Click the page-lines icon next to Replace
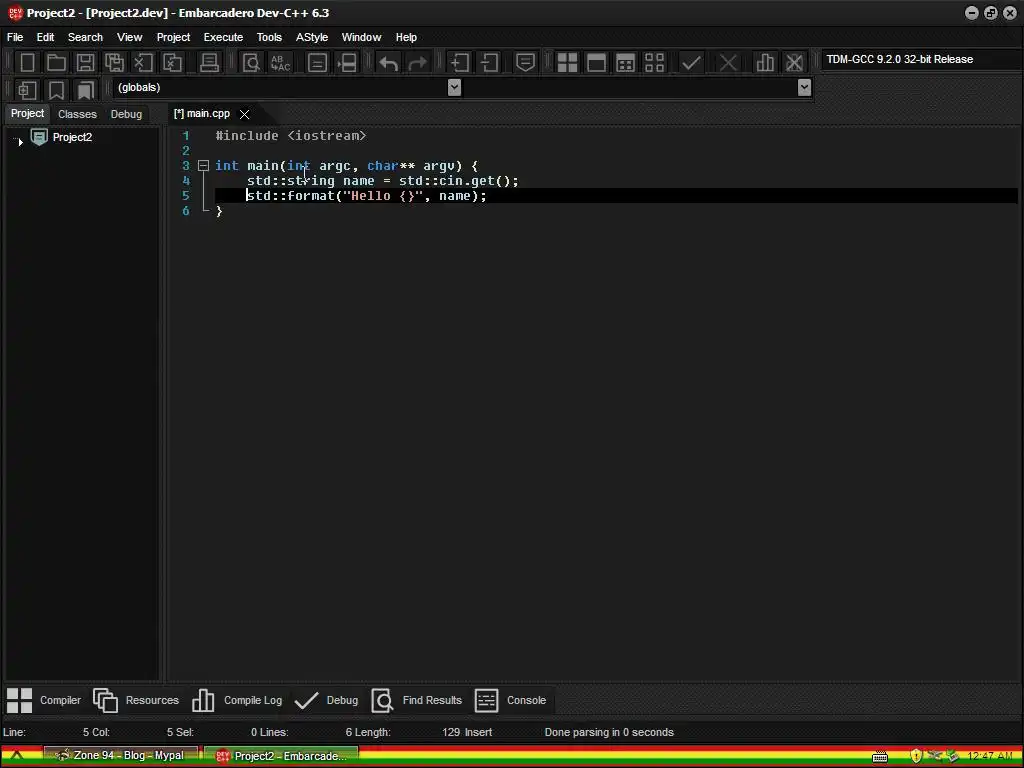This screenshot has height=768, width=1024. [317, 63]
